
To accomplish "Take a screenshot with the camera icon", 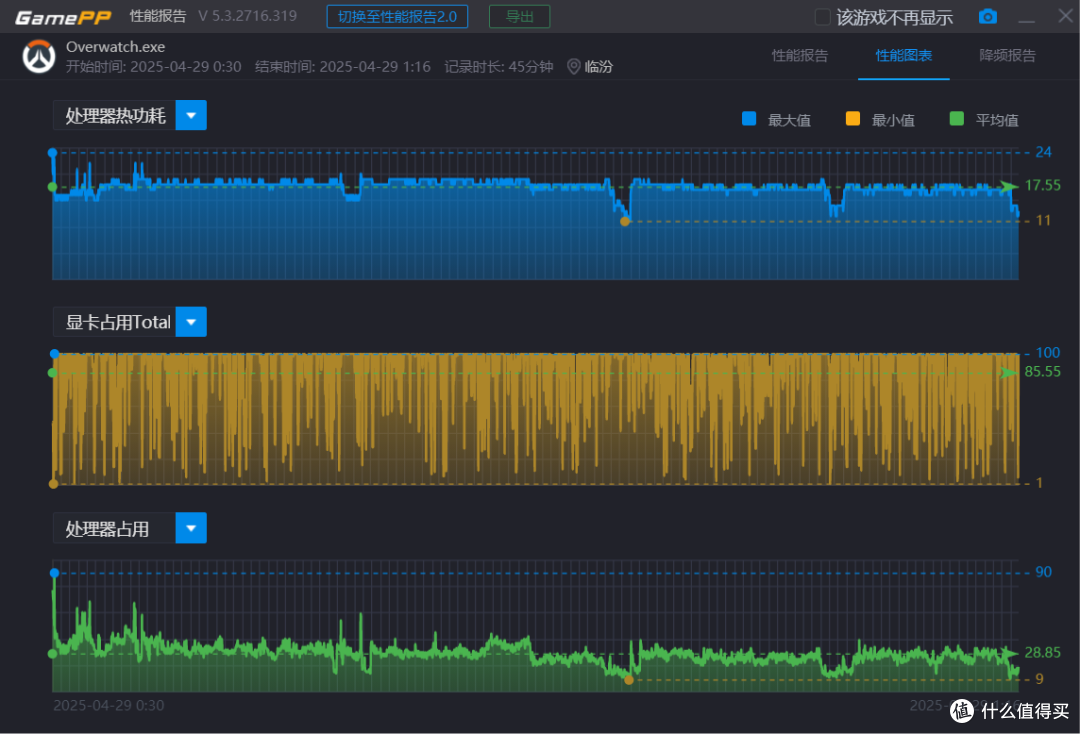I will tap(988, 17).
